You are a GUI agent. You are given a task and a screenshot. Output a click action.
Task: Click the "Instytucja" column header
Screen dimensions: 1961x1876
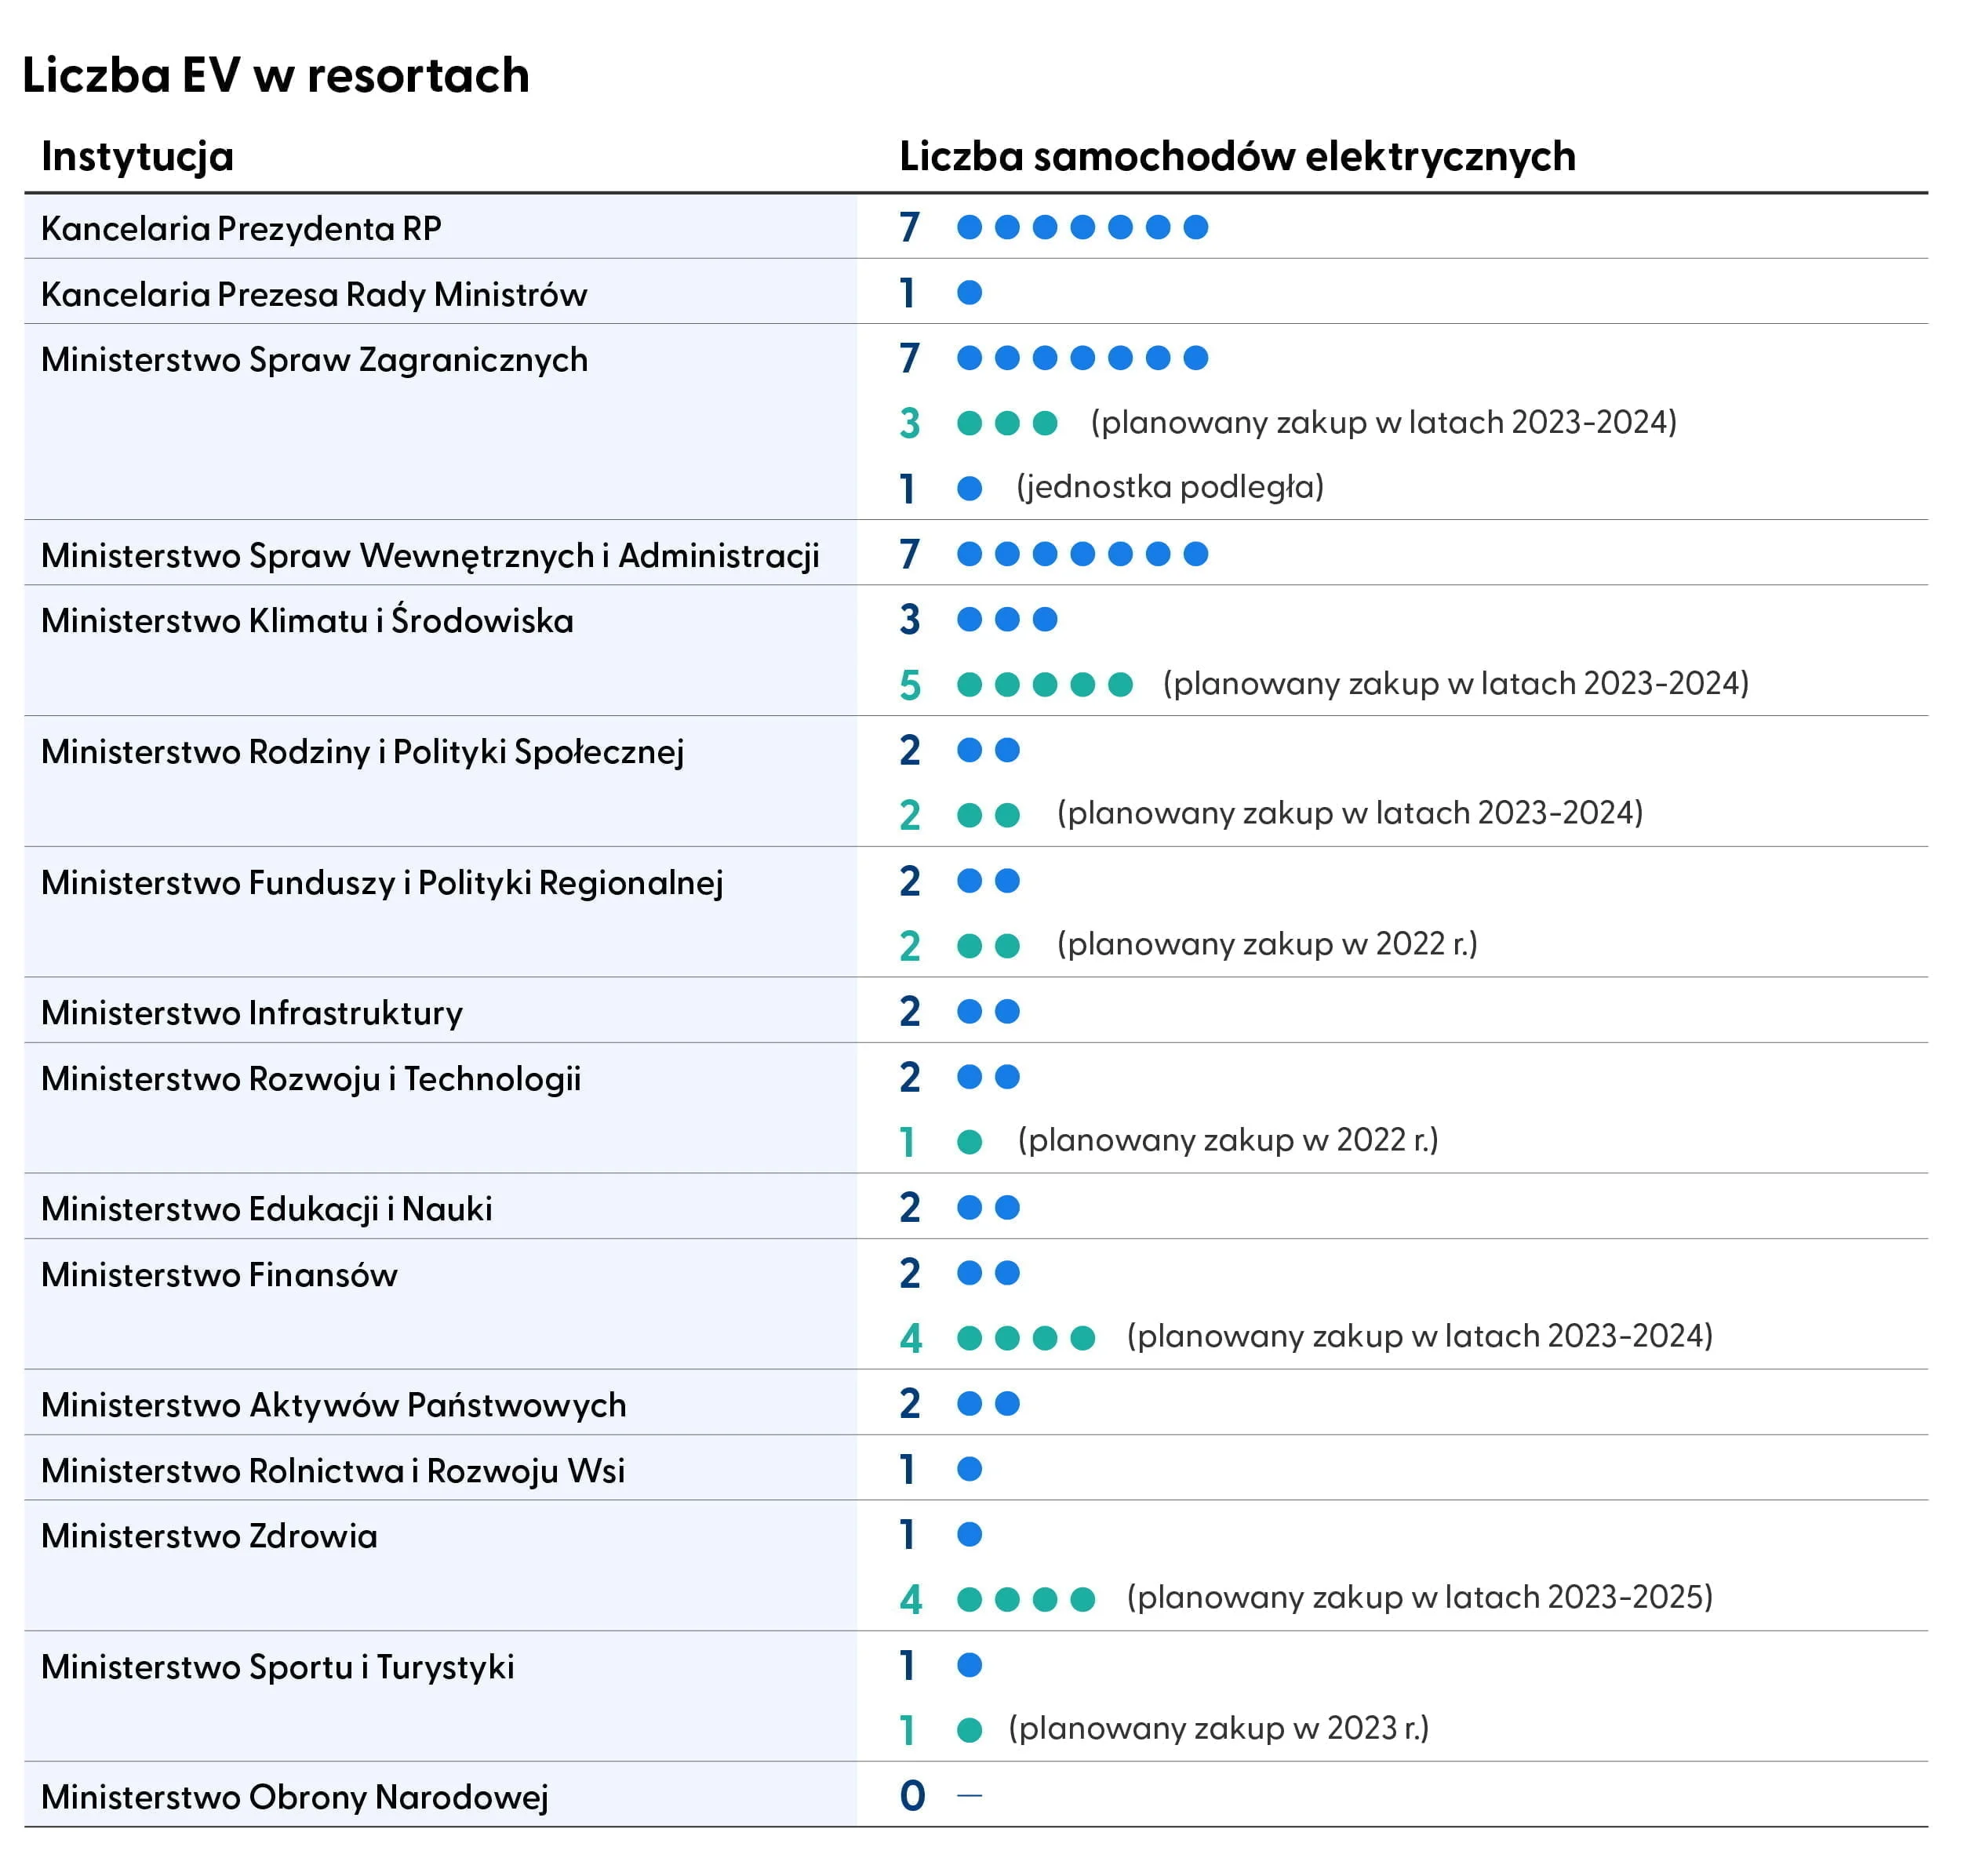click(x=138, y=157)
